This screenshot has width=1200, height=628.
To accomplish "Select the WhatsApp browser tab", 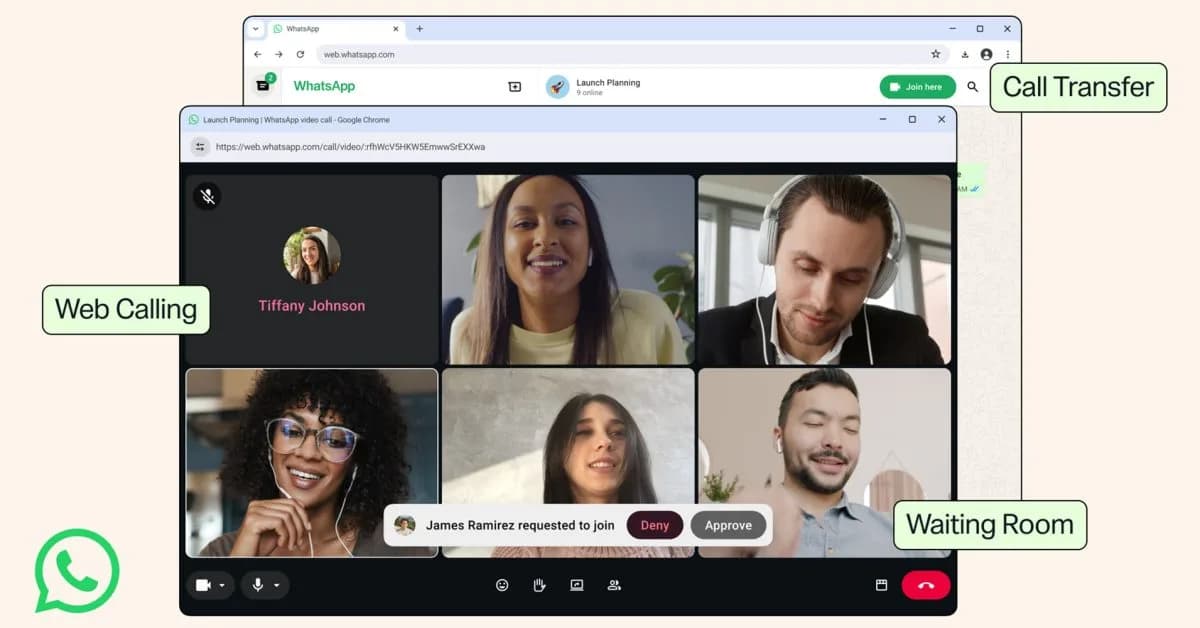I will coord(336,29).
